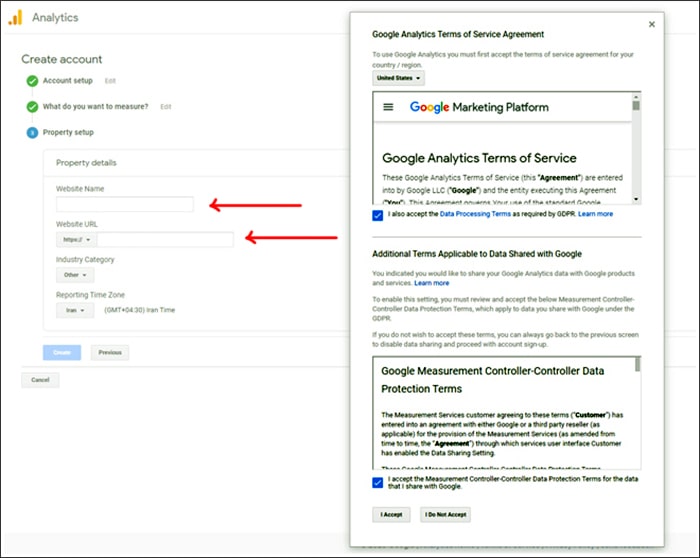Click the Cancel button
This screenshot has height=558, width=700.
(x=40, y=380)
